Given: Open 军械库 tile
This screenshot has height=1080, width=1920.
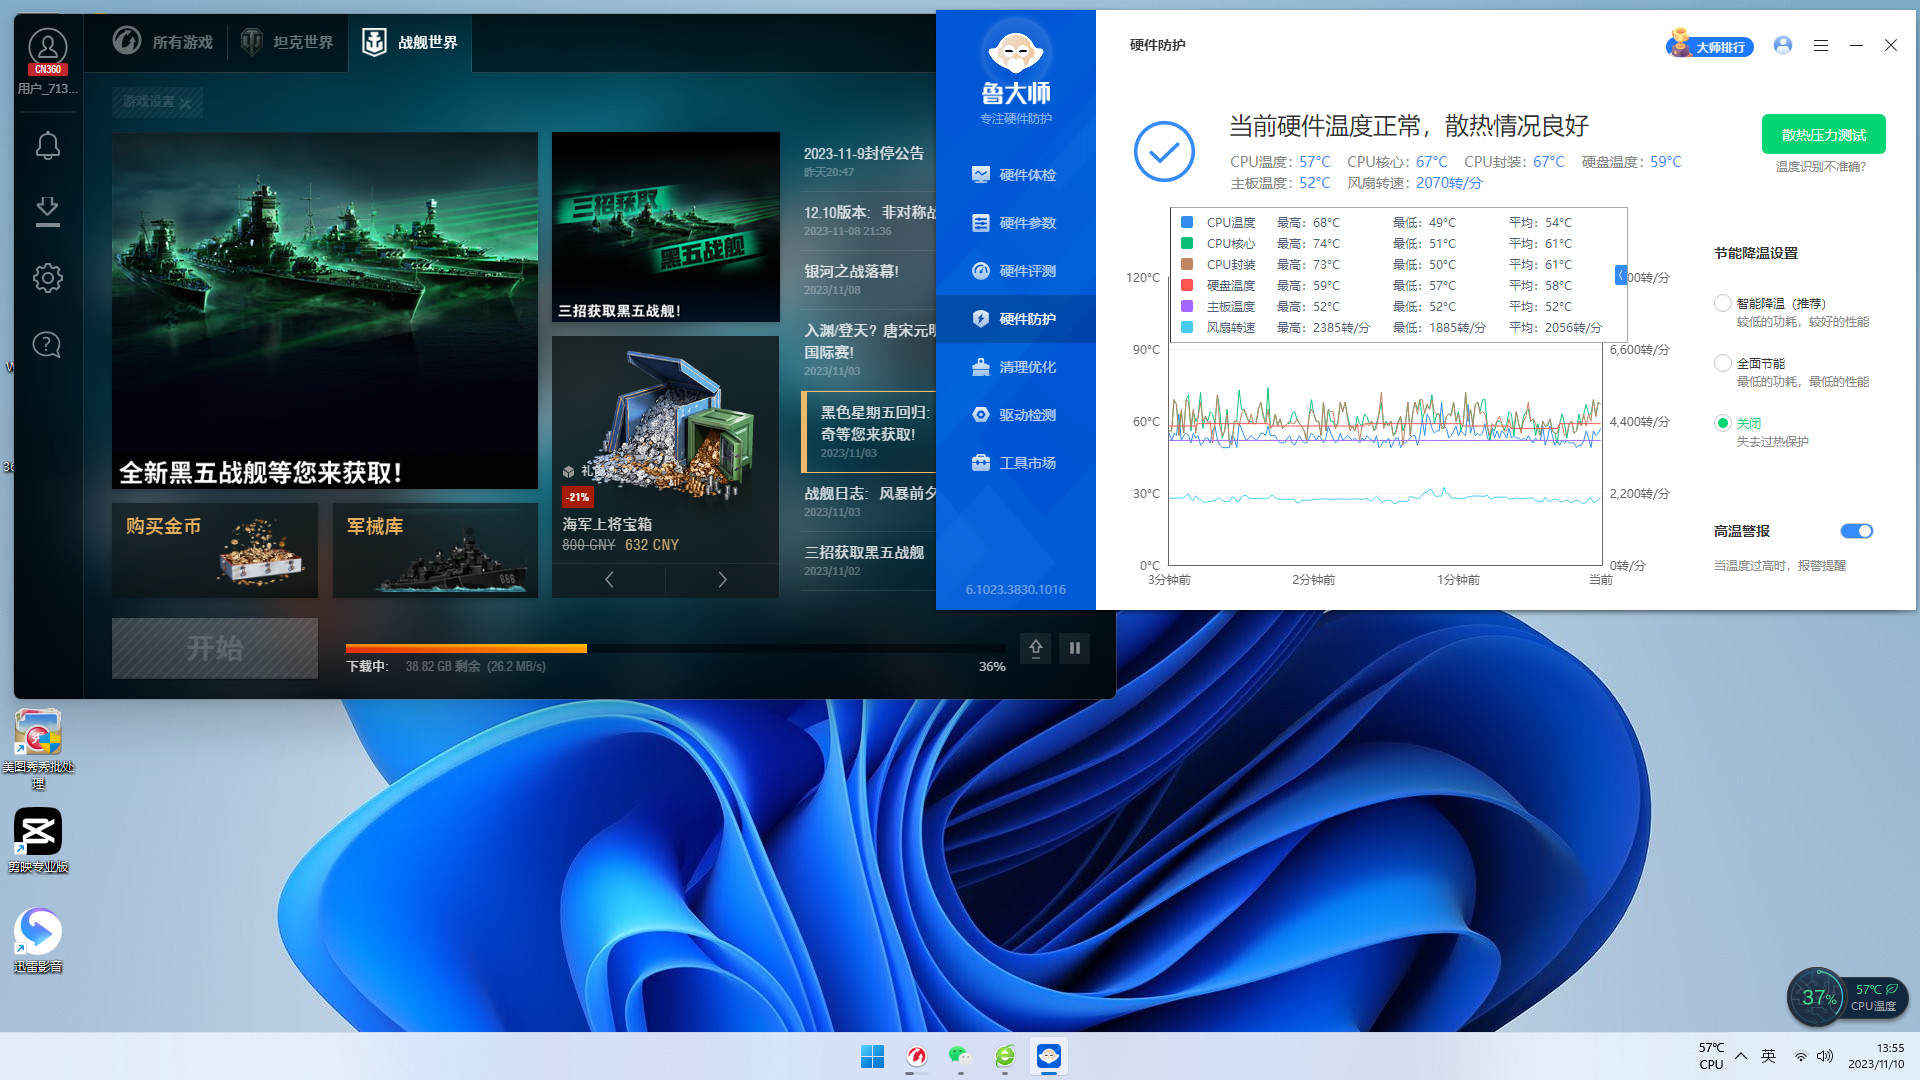Looking at the screenshot, I should pos(435,551).
